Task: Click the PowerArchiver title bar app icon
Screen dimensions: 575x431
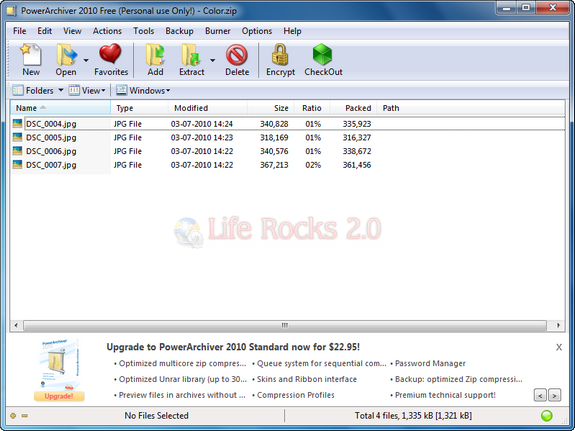Action: 11,11
